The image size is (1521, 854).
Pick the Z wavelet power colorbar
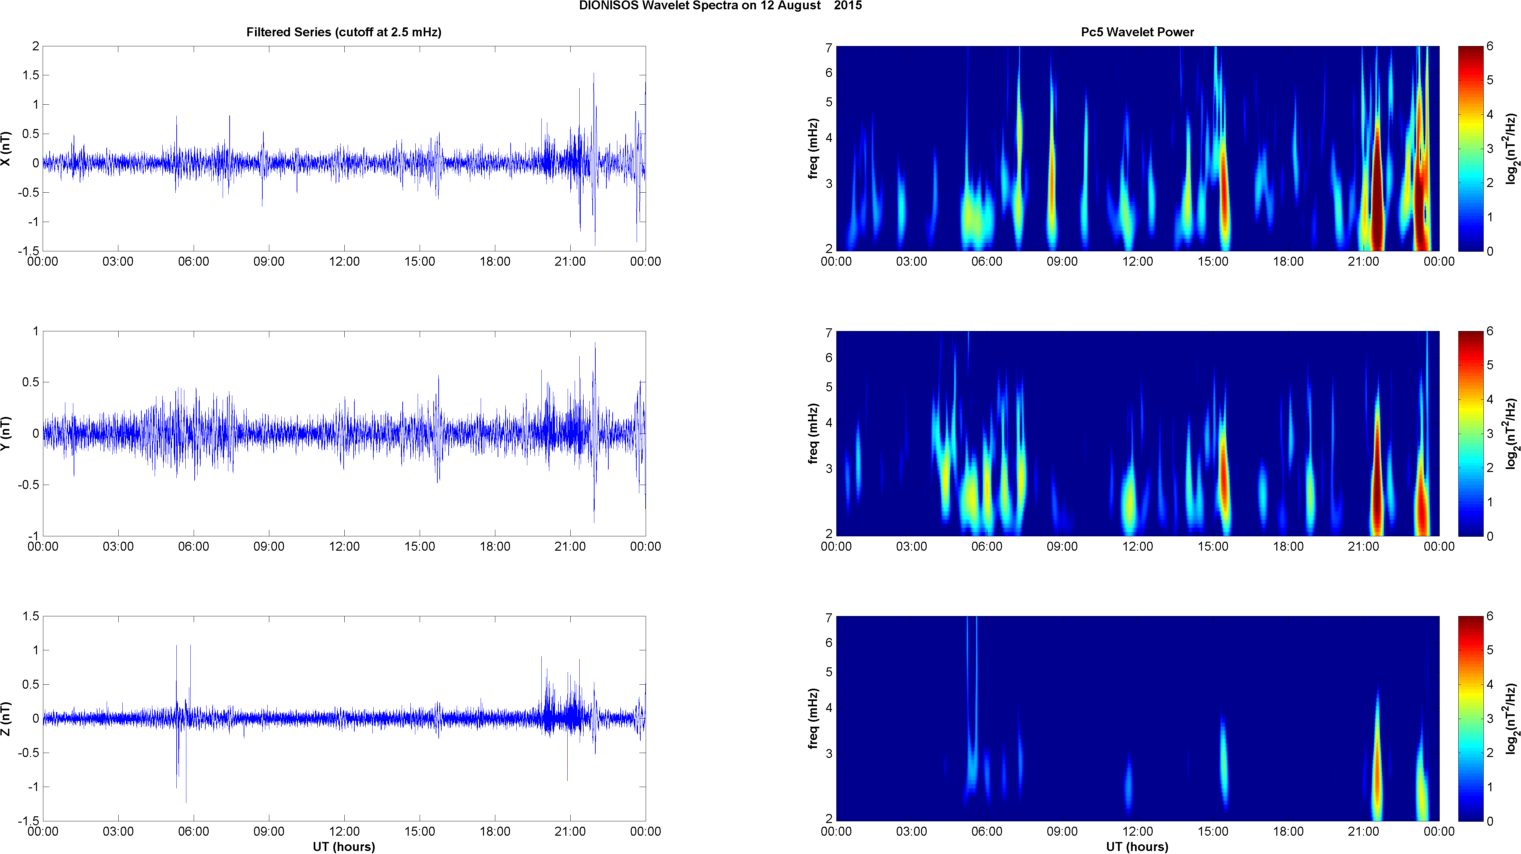pos(1470,718)
